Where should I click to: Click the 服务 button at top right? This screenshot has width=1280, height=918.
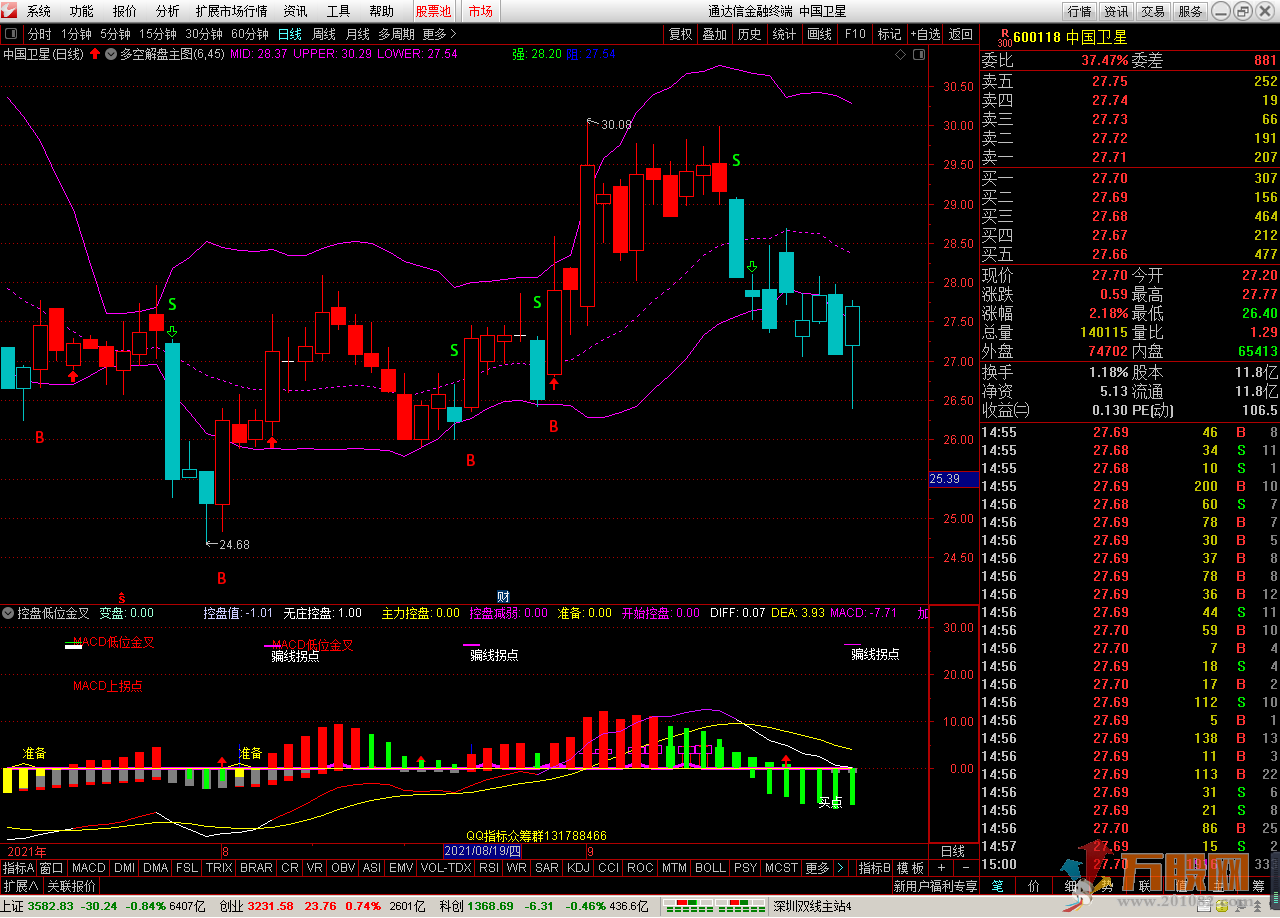point(1190,11)
